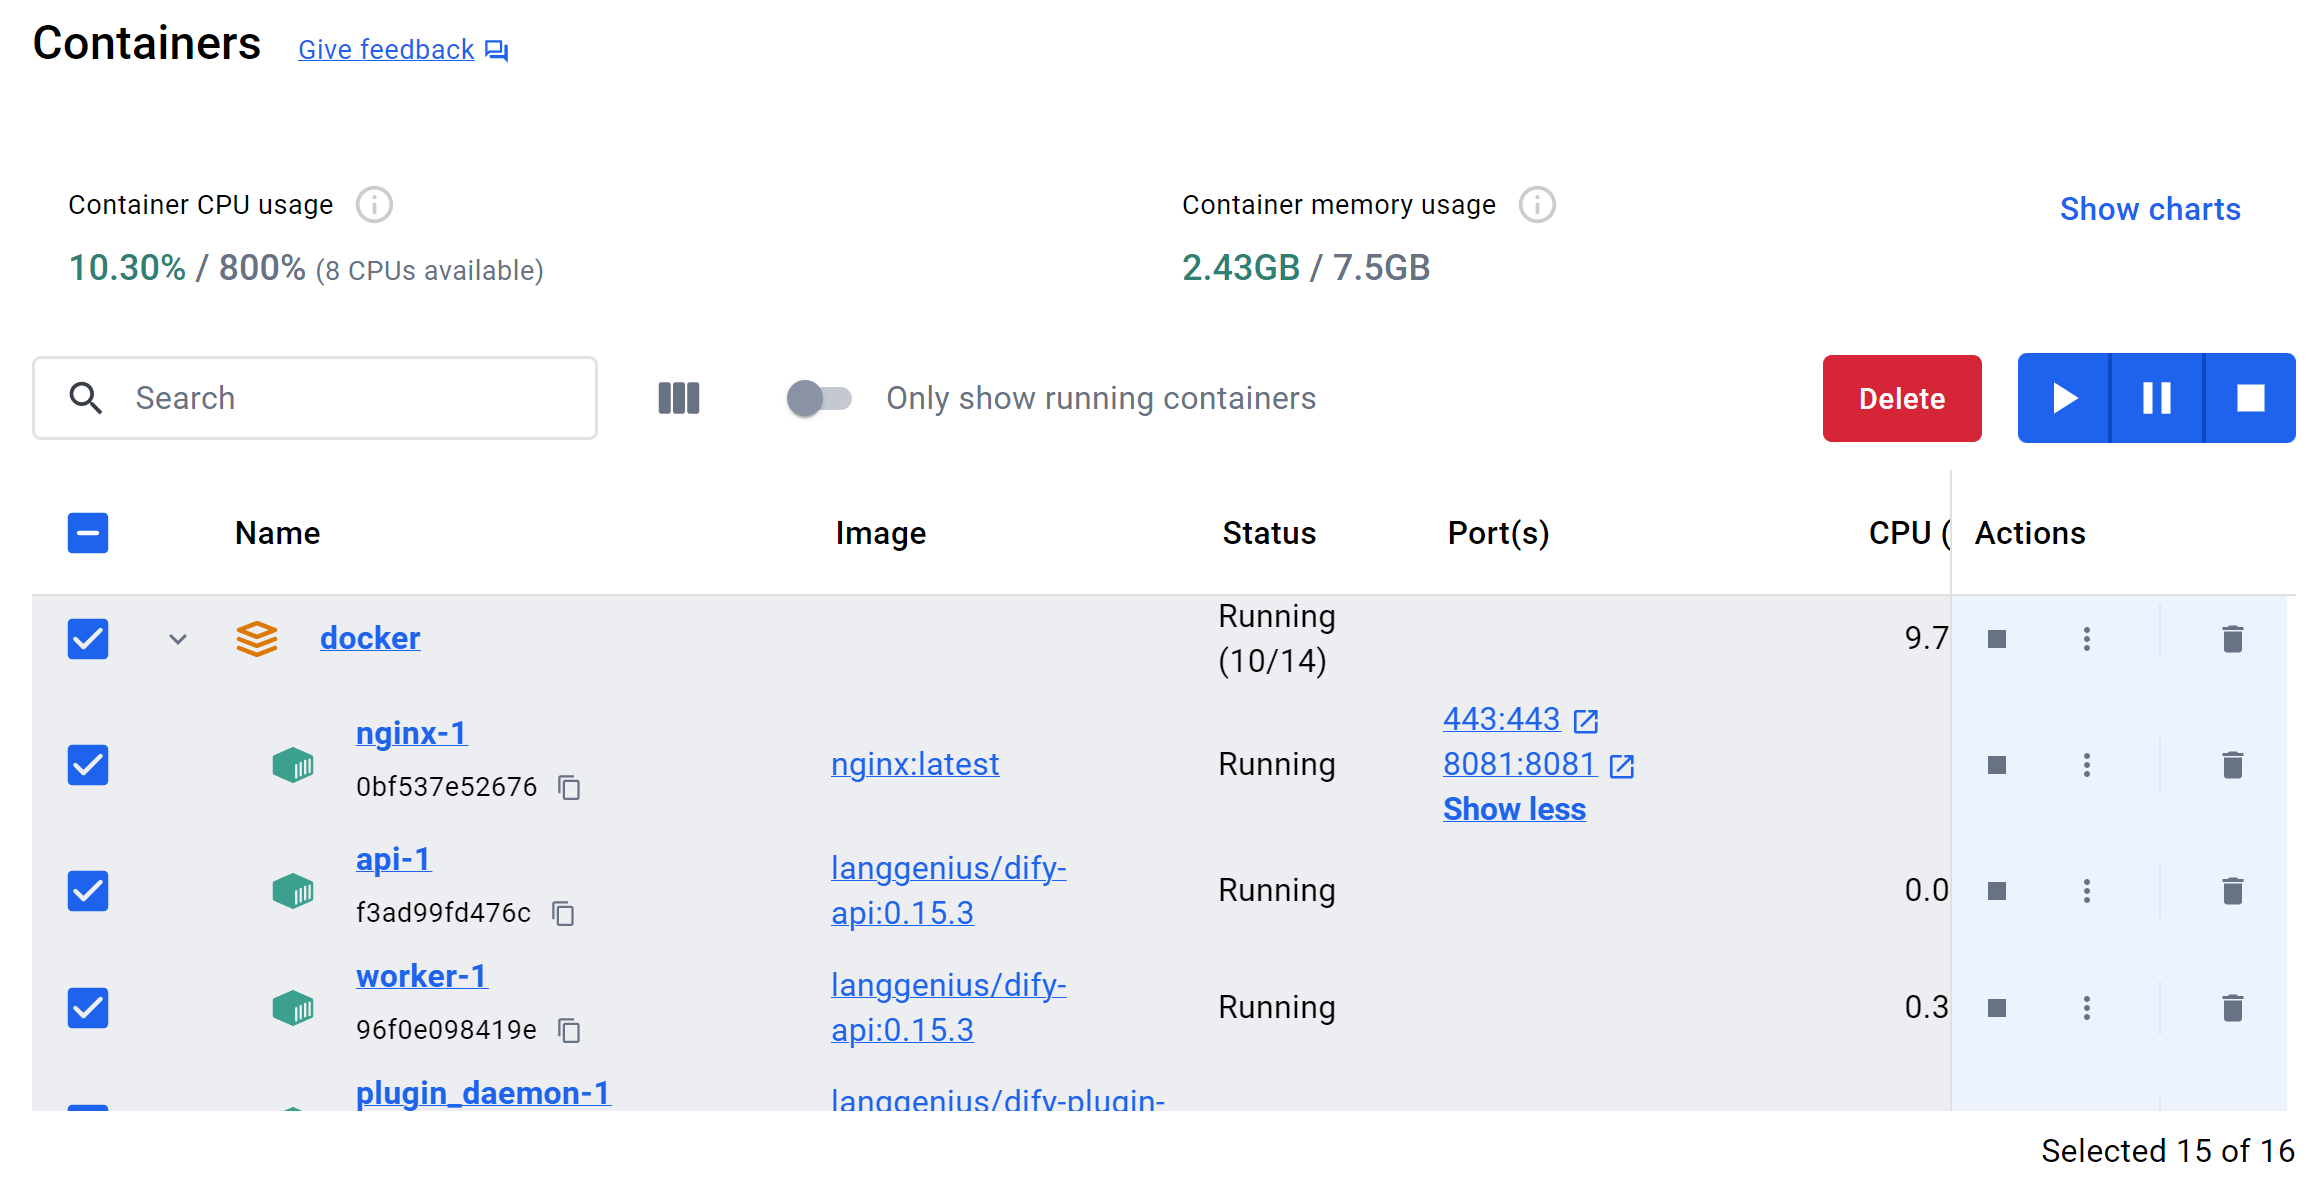The image size is (2312, 1192).
Task: Focus the Search containers field
Action: pyautogui.click(x=315, y=398)
